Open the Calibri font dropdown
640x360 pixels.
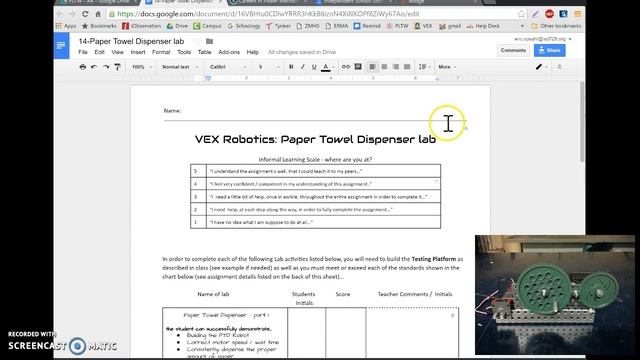pos(228,67)
